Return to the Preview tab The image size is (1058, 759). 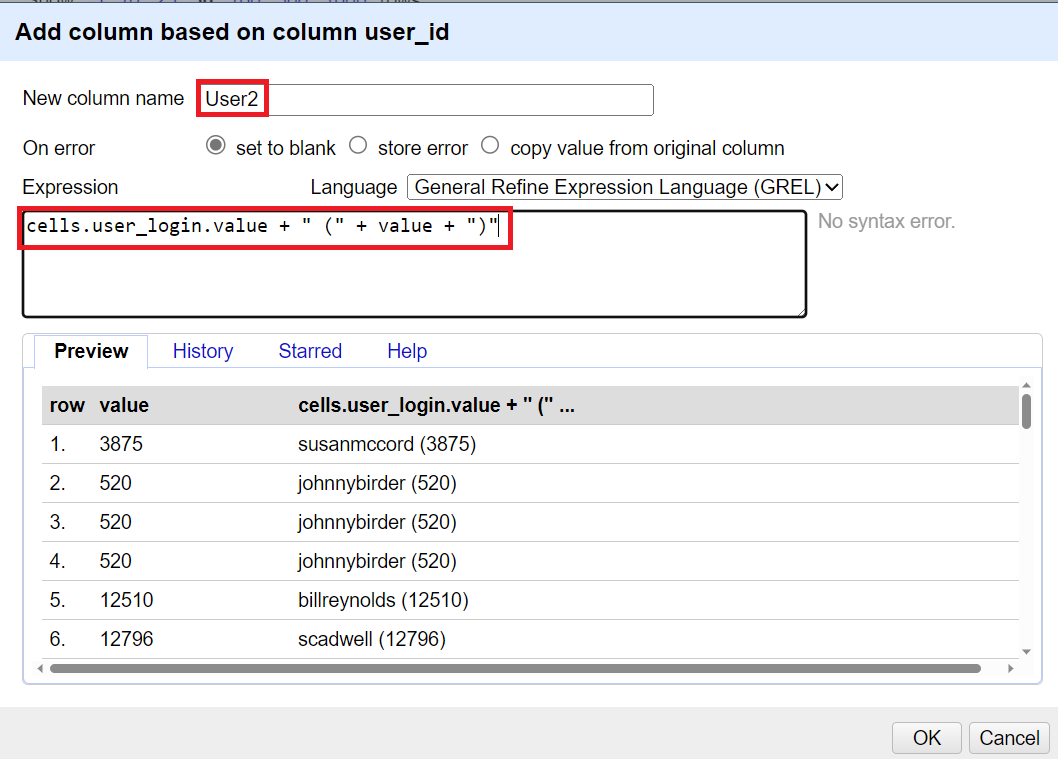tap(90, 351)
